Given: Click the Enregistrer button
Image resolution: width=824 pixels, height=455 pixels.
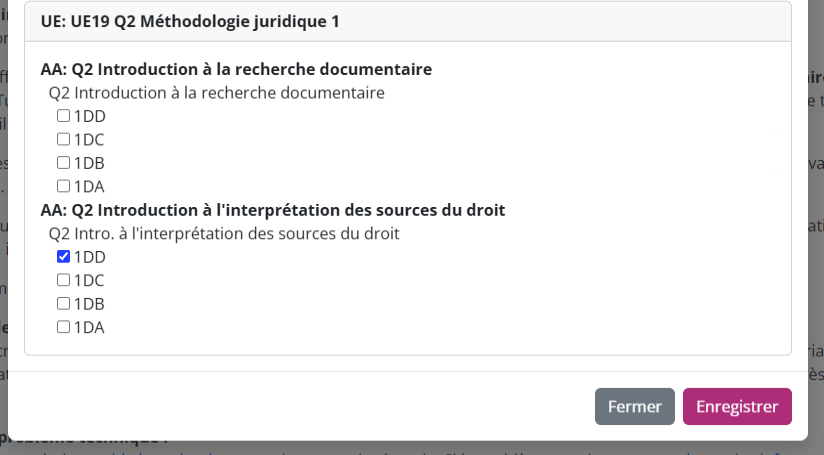Looking at the screenshot, I should click(736, 407).
